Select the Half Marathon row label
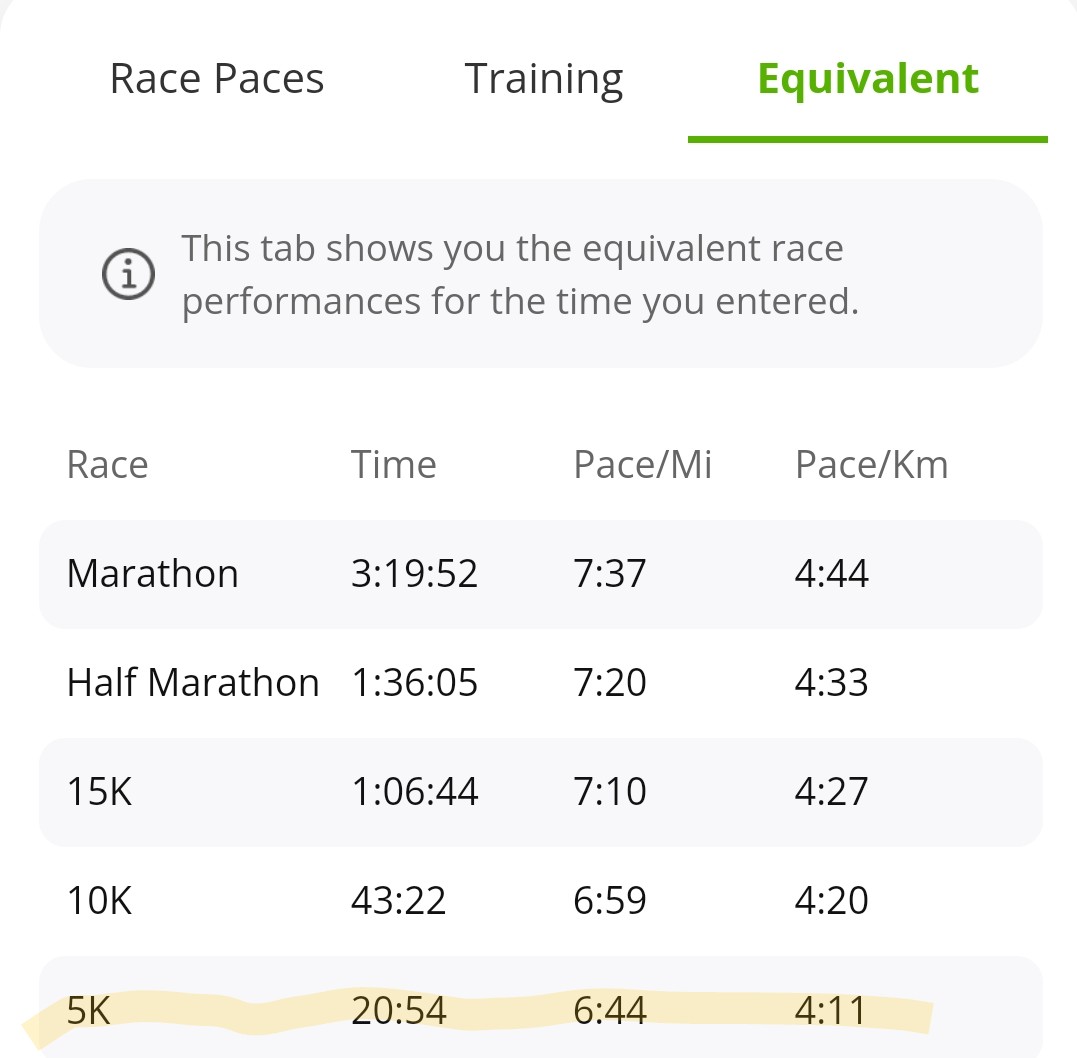 193,683
